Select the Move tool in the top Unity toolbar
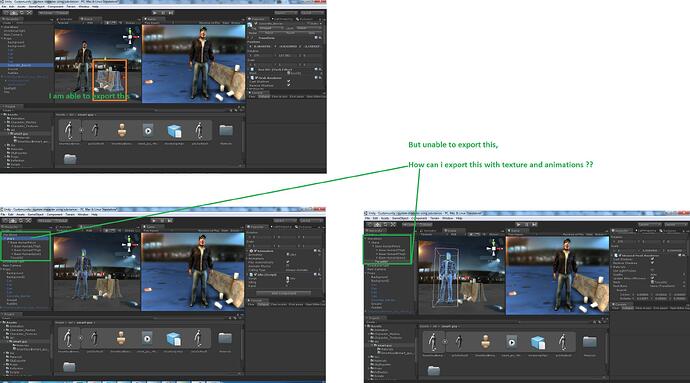690x383 pixels. point(14,13)
